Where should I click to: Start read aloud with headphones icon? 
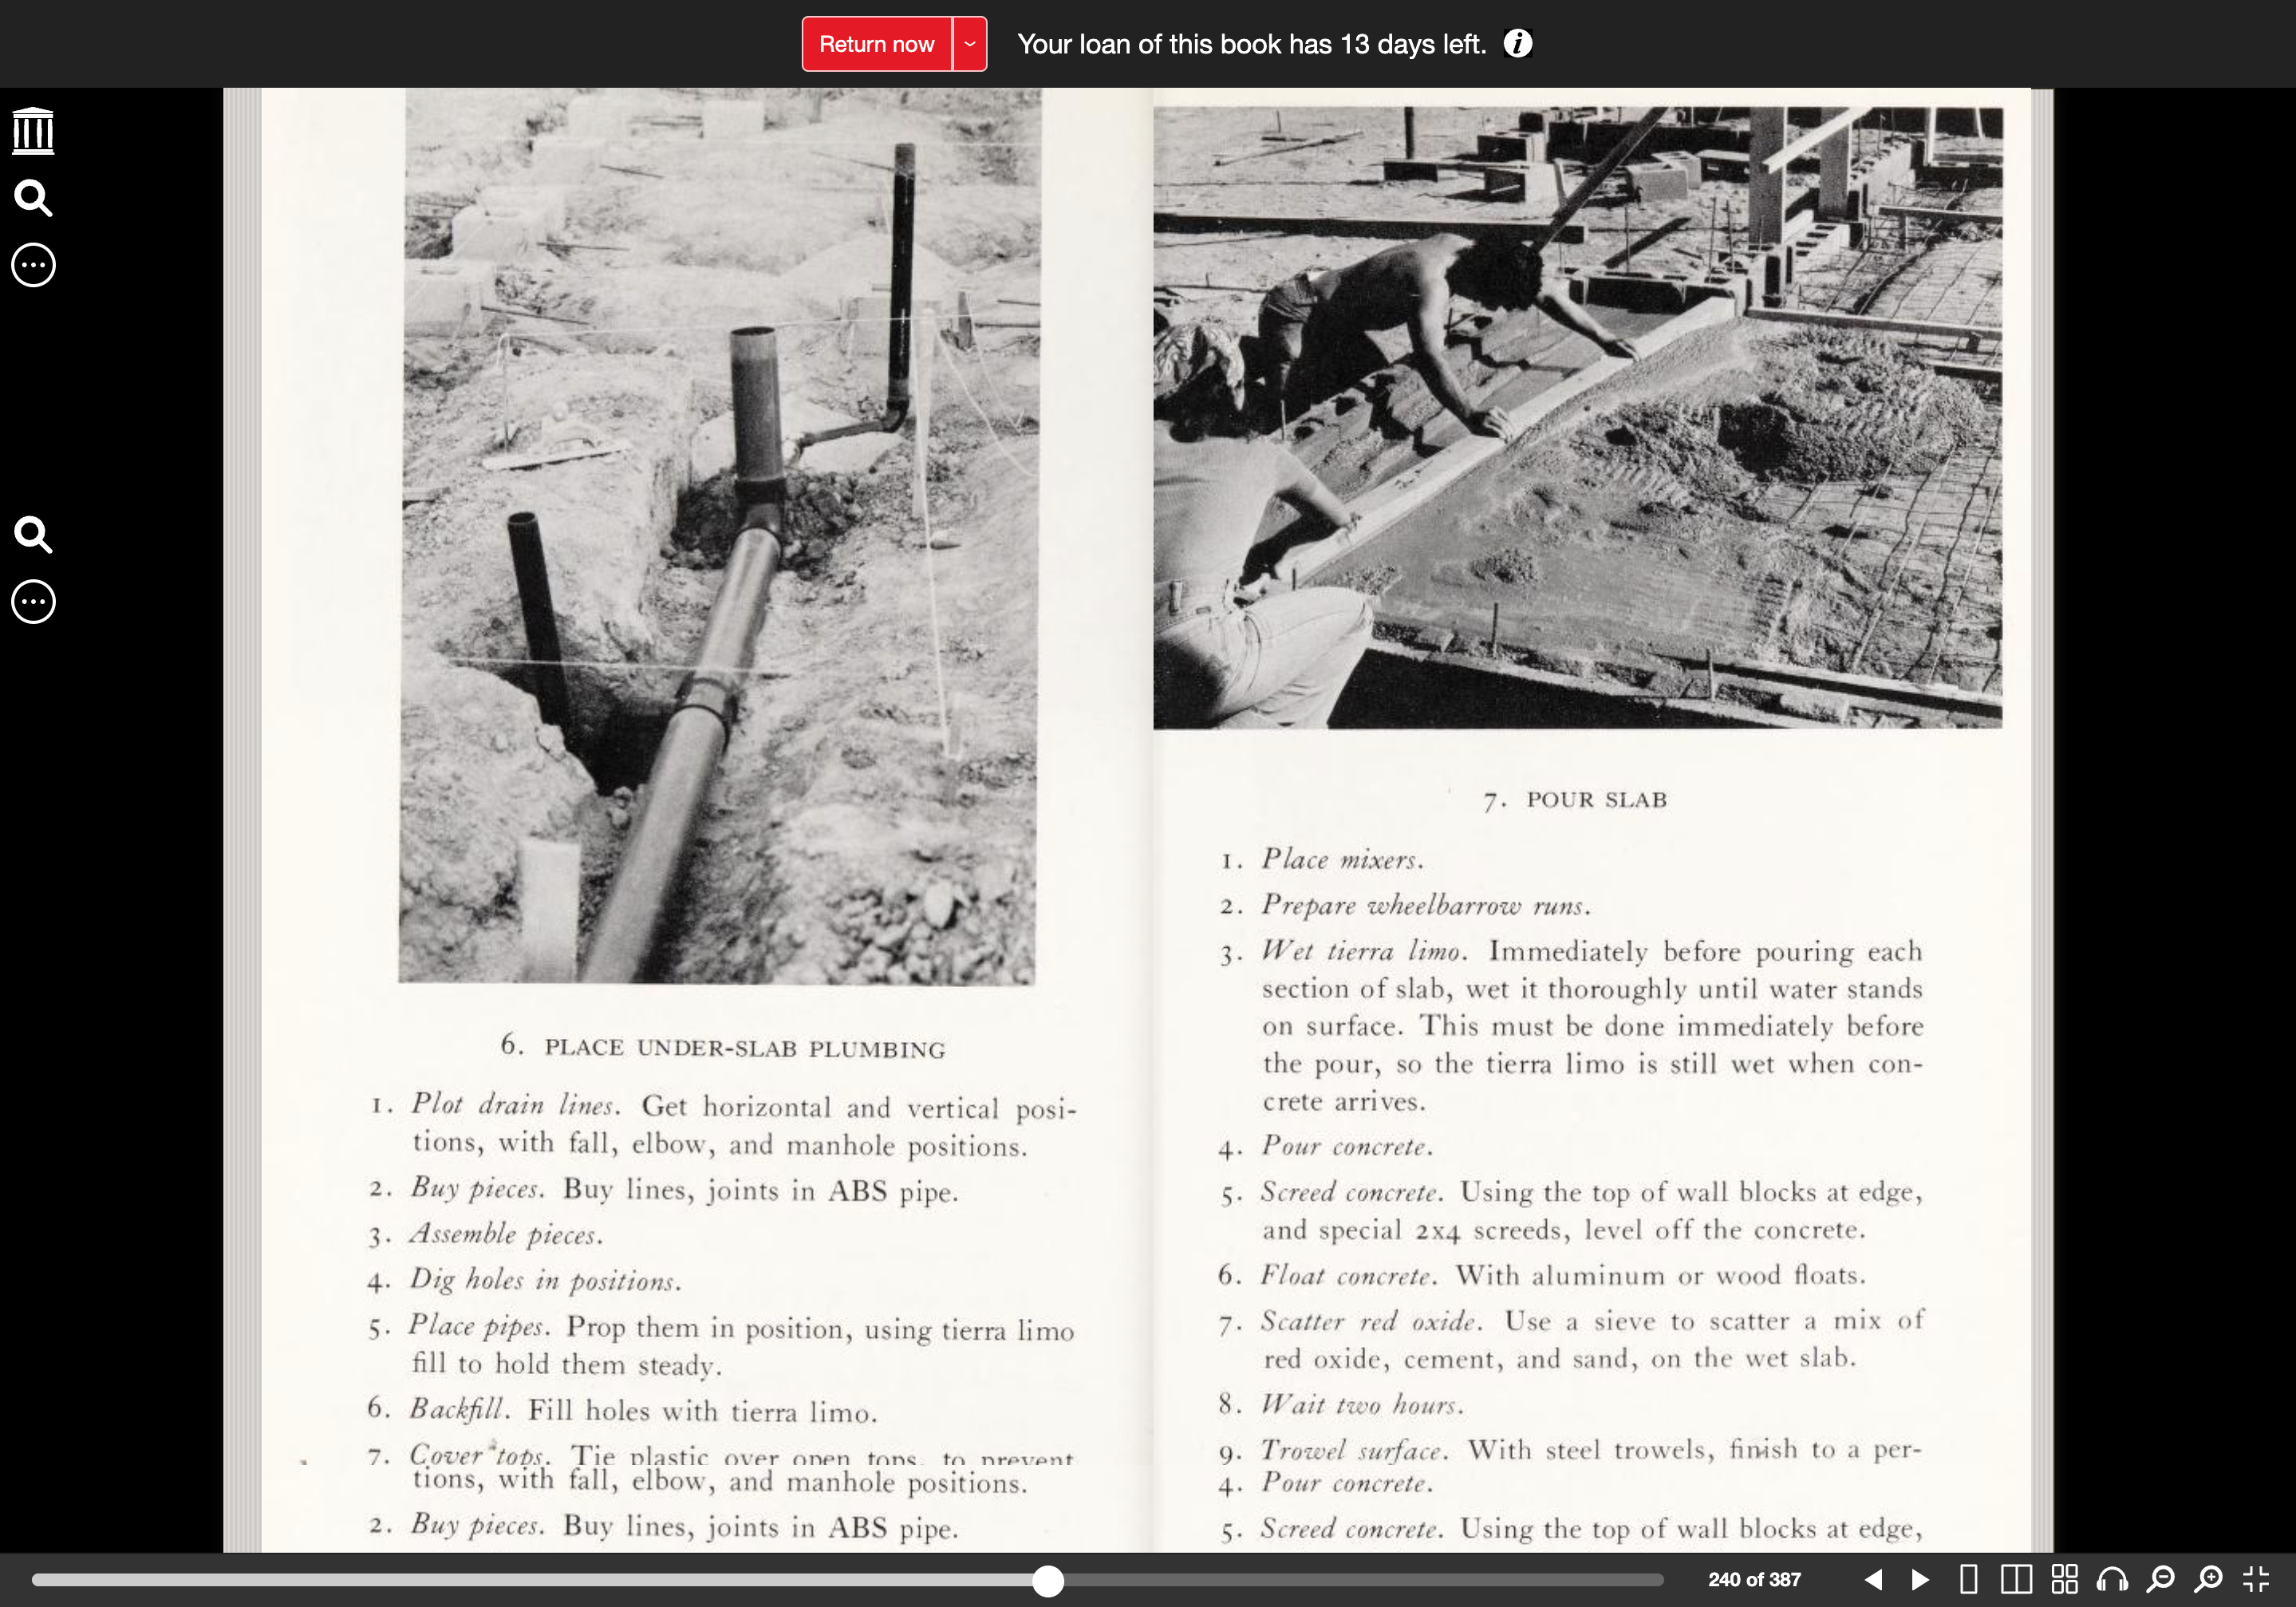(2112, 1580)
